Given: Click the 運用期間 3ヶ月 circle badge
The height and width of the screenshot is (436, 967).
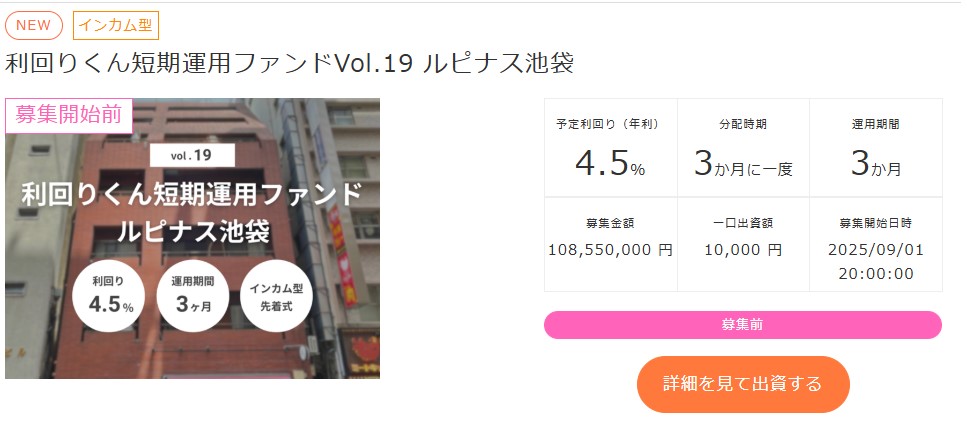Looking at the screenshot, I should [192, 296].
